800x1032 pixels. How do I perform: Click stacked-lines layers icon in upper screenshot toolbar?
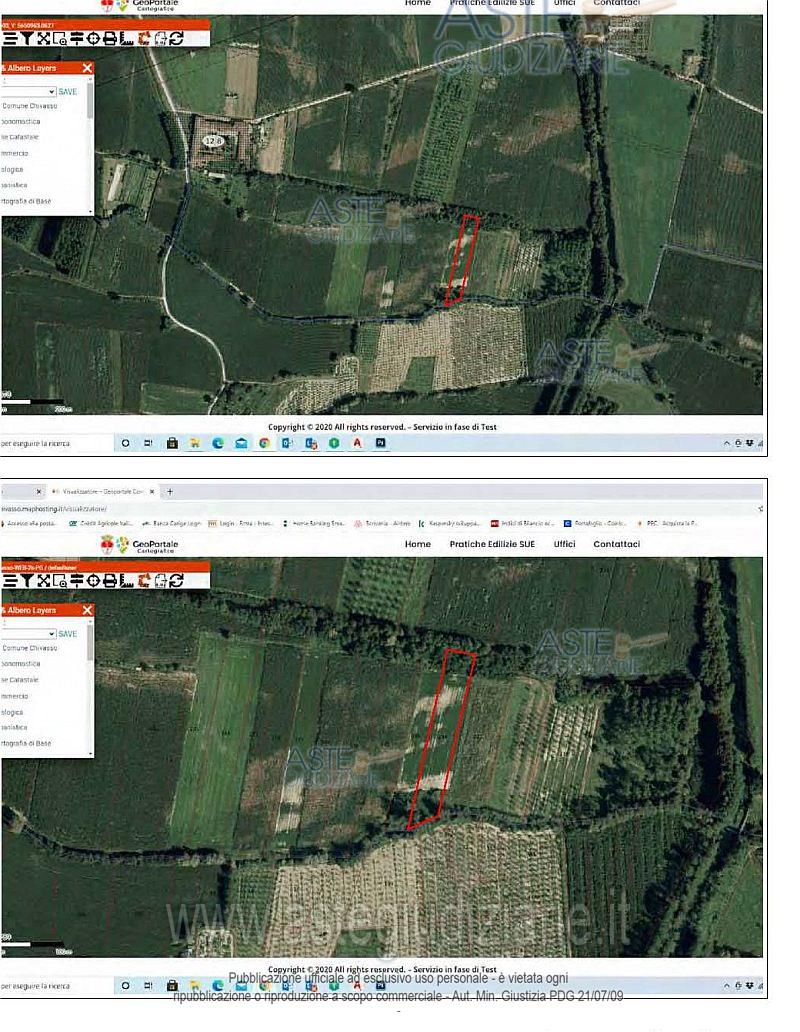click(77, 39)
